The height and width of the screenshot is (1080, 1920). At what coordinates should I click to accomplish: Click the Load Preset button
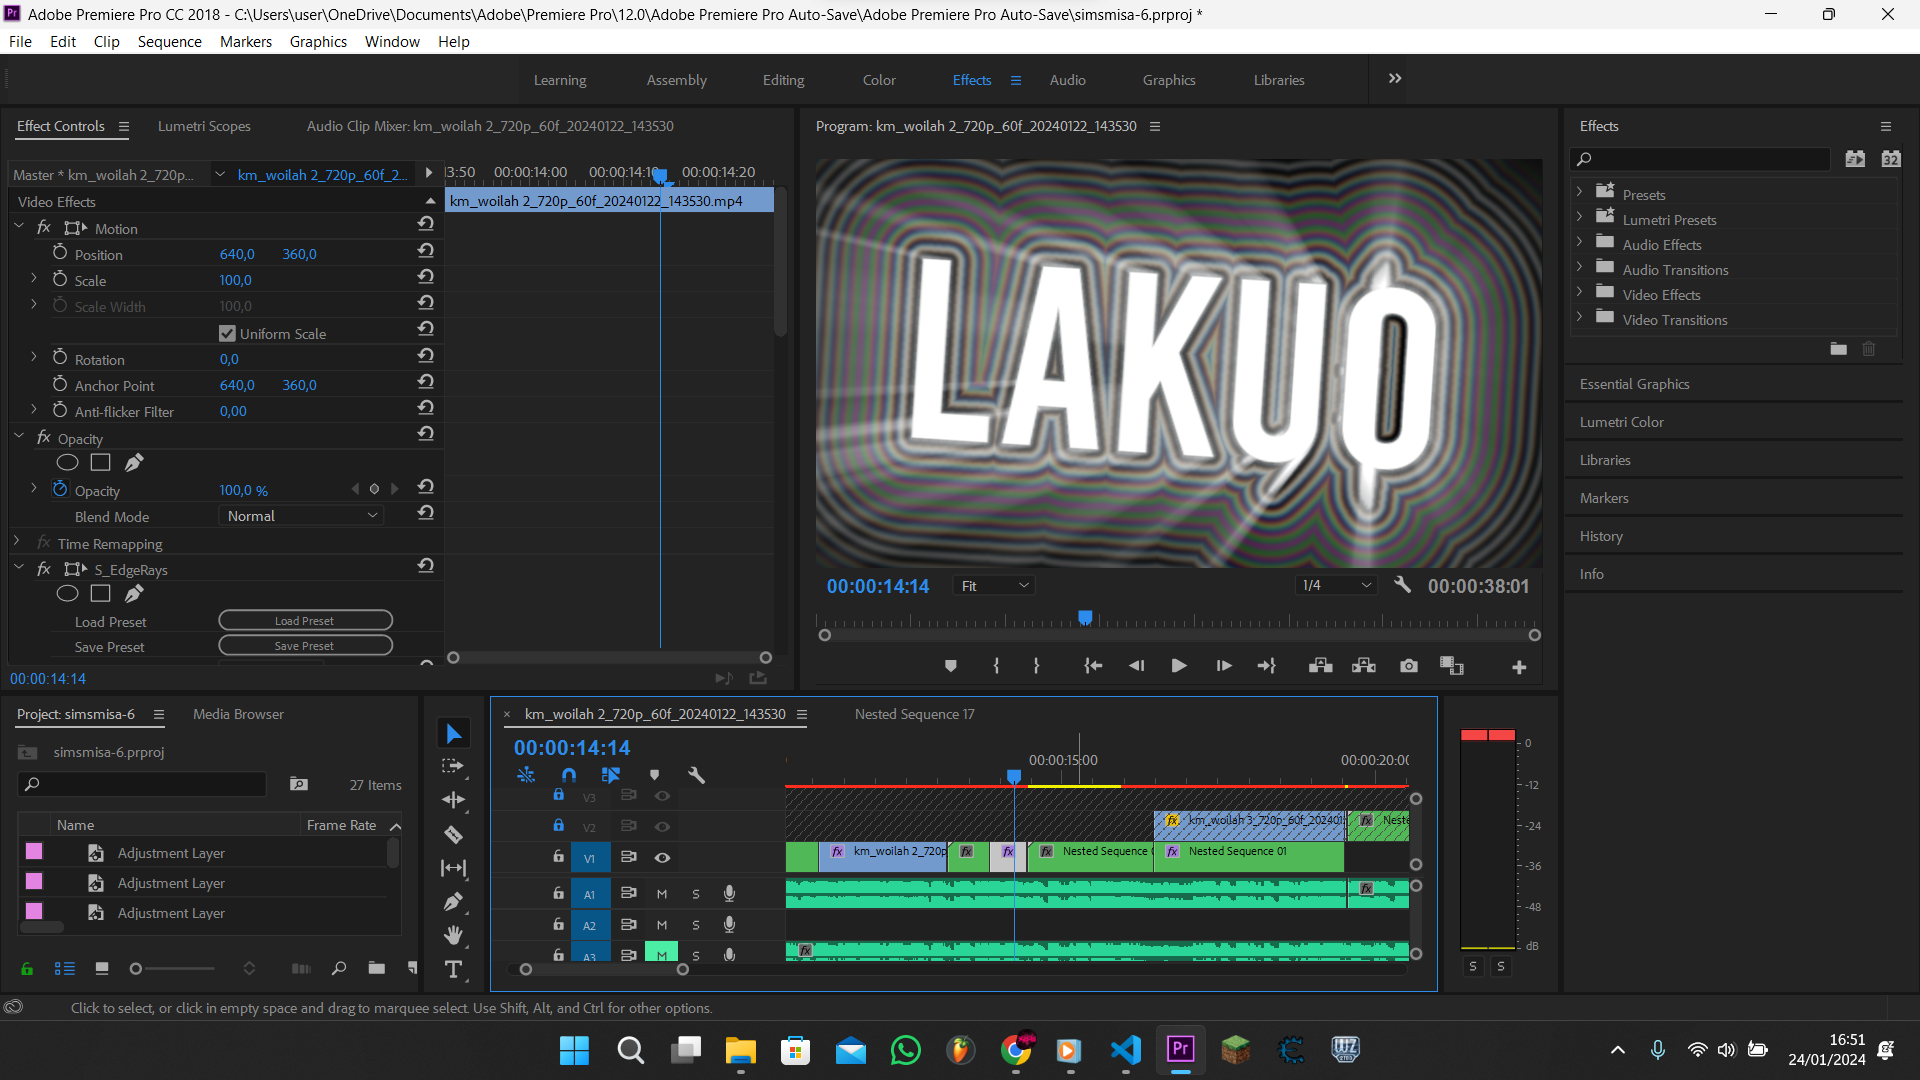[x=305, y=621]
